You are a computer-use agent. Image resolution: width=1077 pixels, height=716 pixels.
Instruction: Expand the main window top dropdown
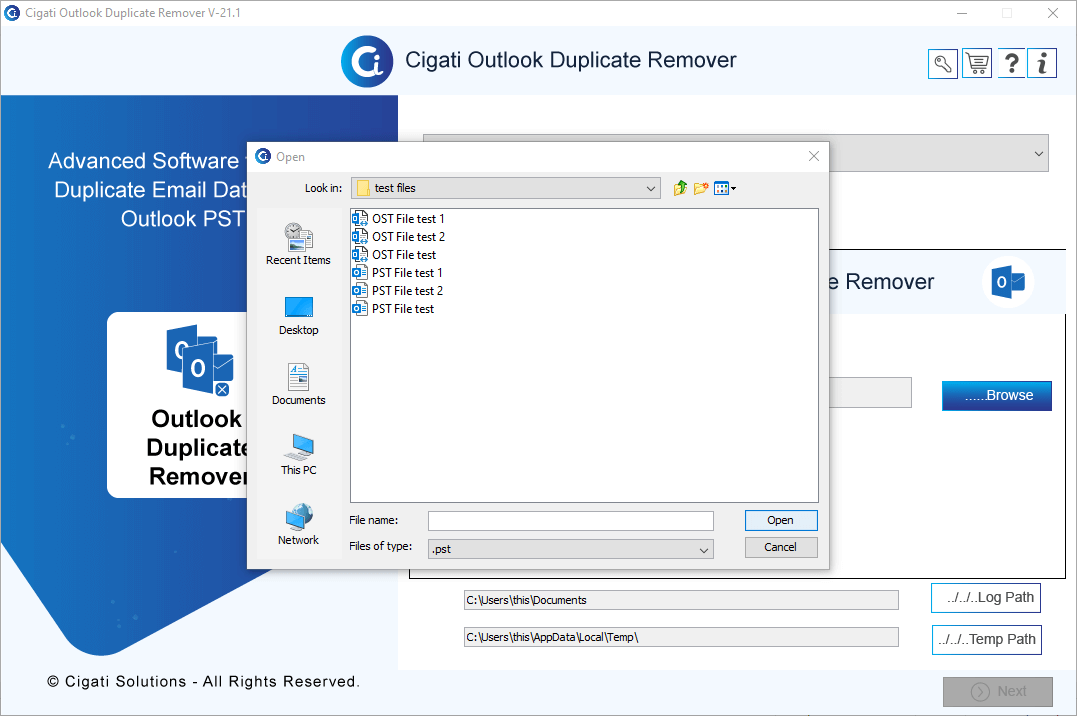[1039, 154]
